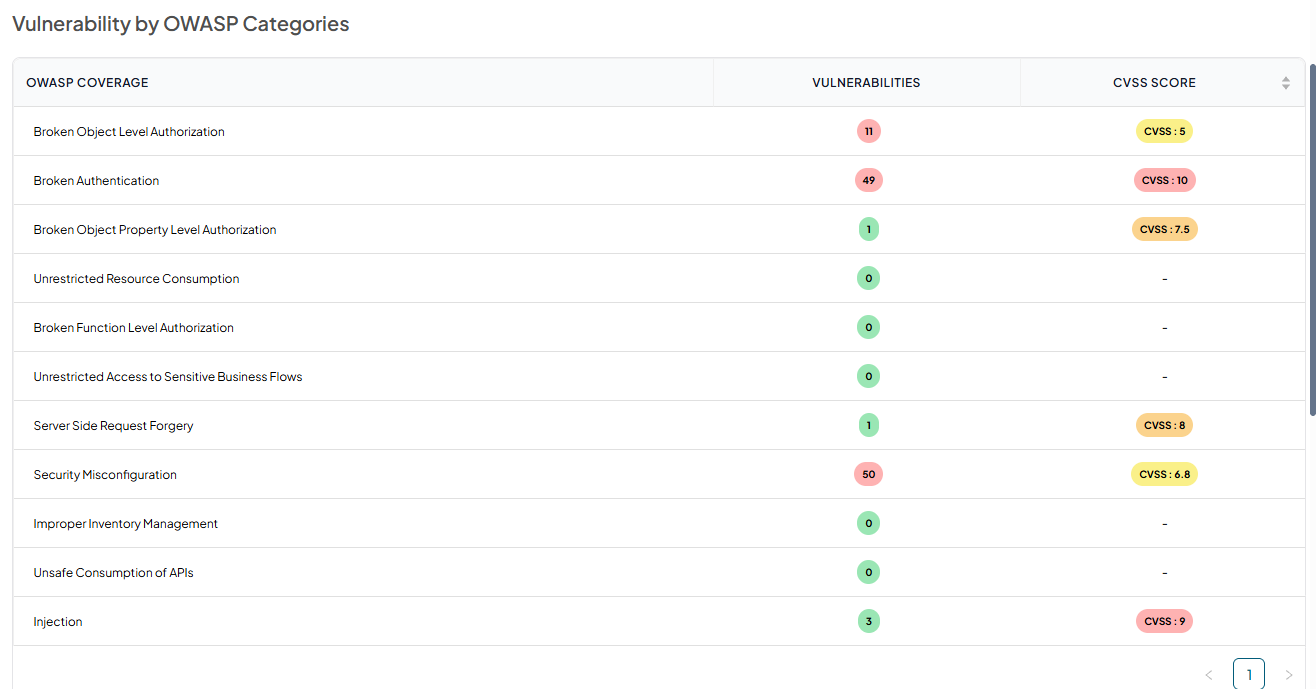Select Server Side Request Forgery row name
The height and width of the screenshot is (689, 1316).
(113, 426)
